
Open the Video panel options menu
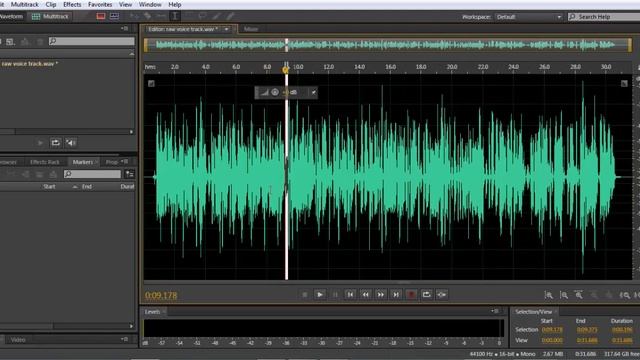point(125,339)
